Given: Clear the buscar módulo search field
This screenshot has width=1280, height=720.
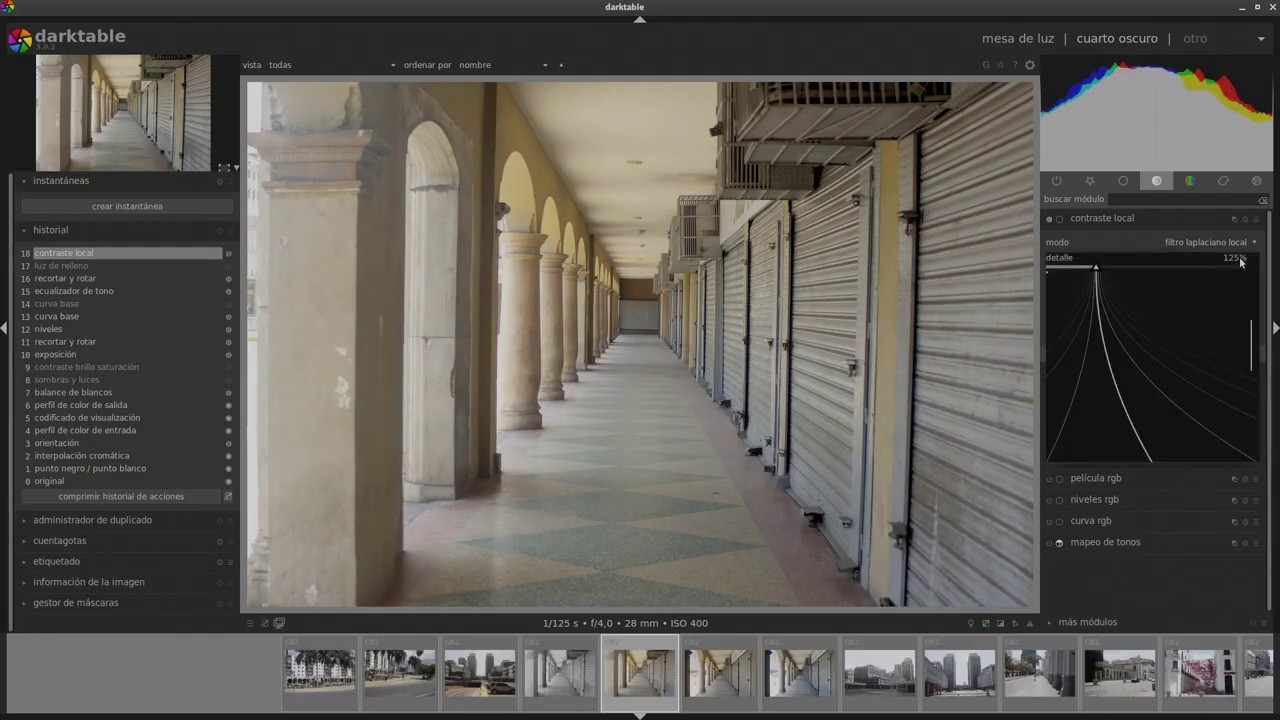Looking at the screenshot, I should 1263,200.
